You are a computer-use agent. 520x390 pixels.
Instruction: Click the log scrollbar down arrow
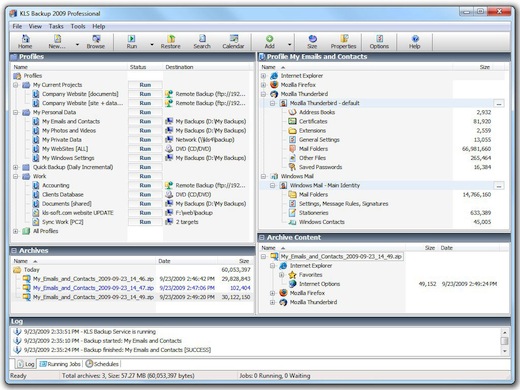(x=505, y=351)
